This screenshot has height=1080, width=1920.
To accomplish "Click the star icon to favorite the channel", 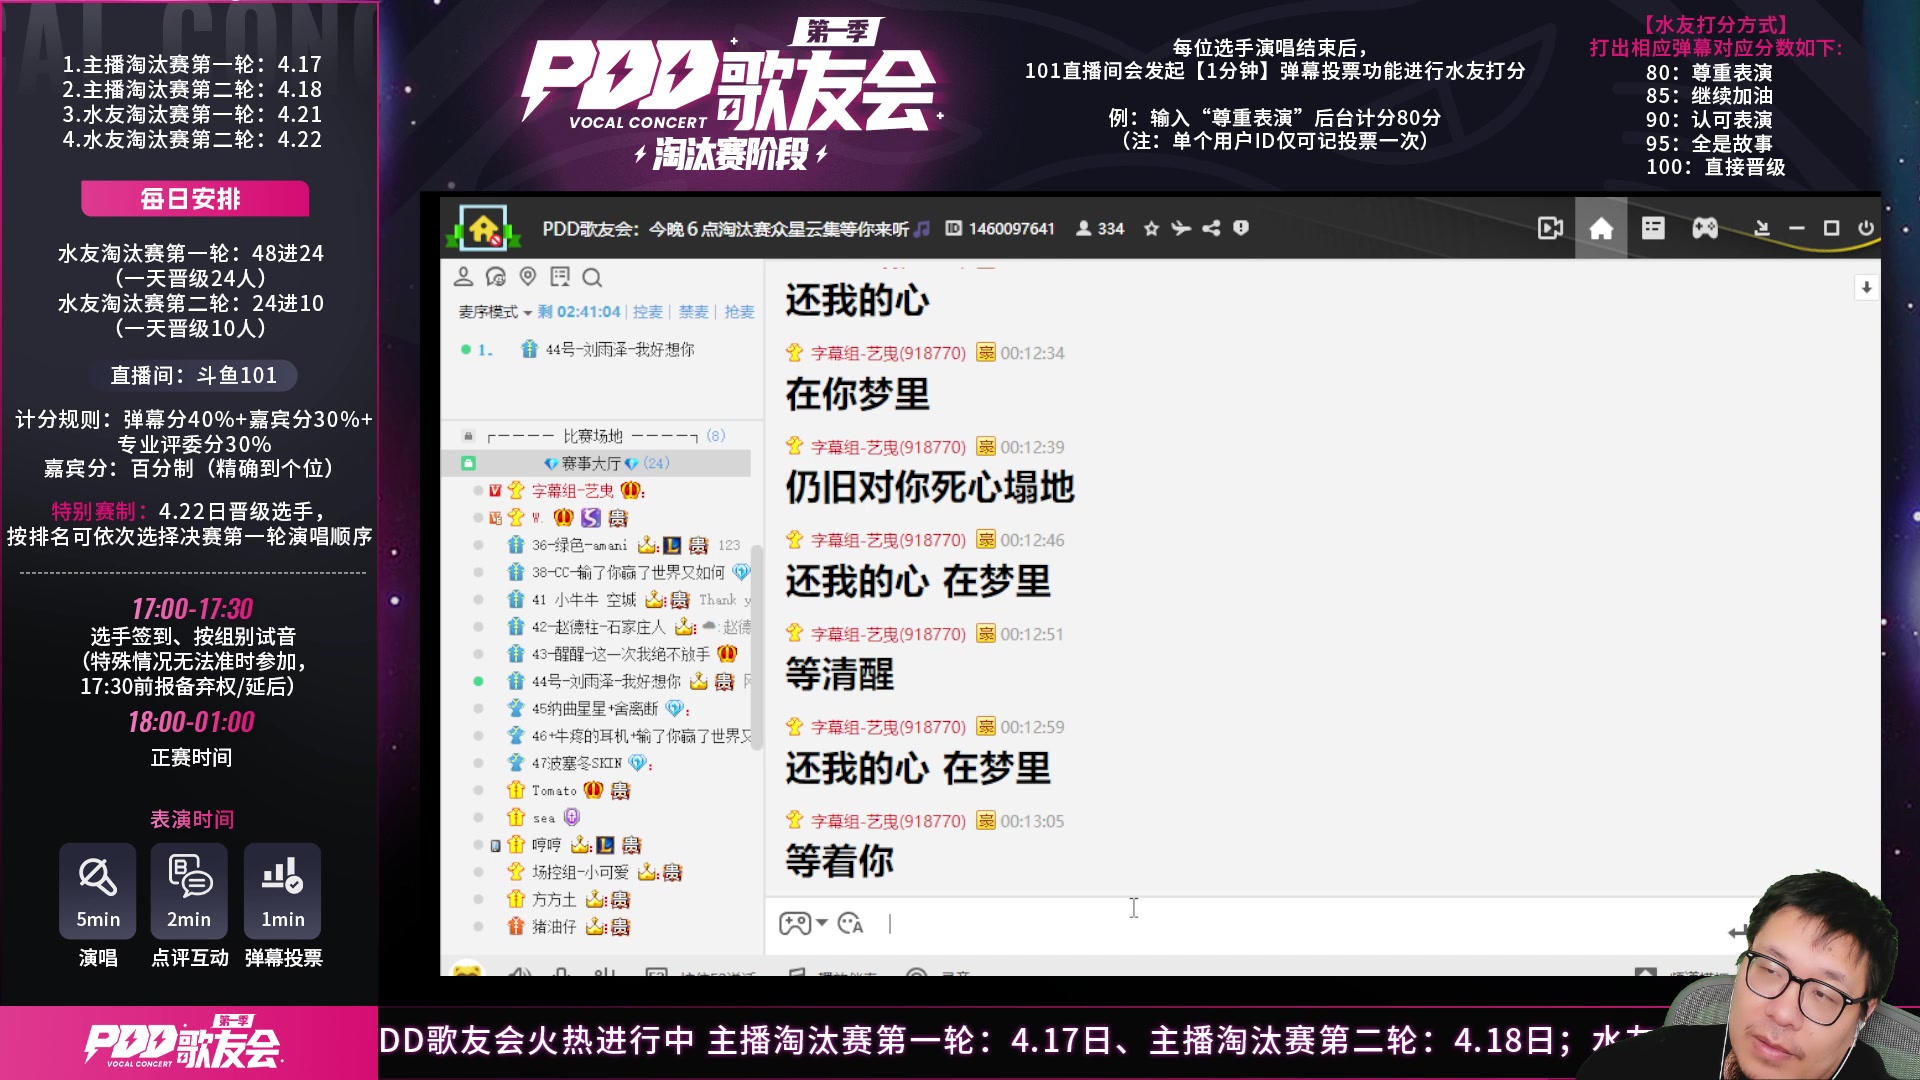I will coord(1150,228).
